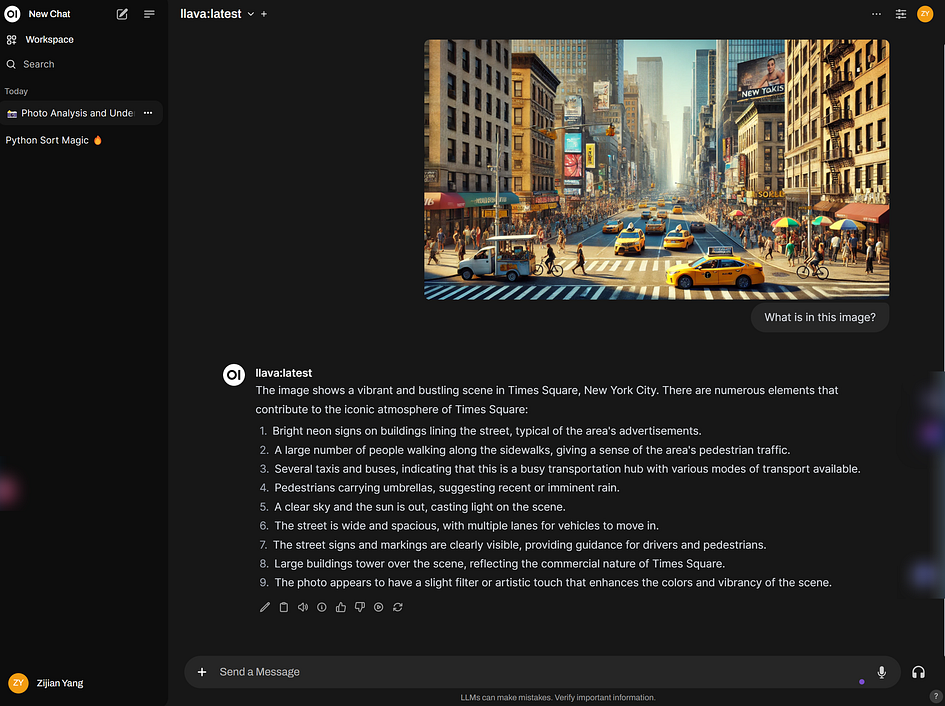The image size is (945, 706).
Task: Give the response a thumbs up
Action: (341, 607)
